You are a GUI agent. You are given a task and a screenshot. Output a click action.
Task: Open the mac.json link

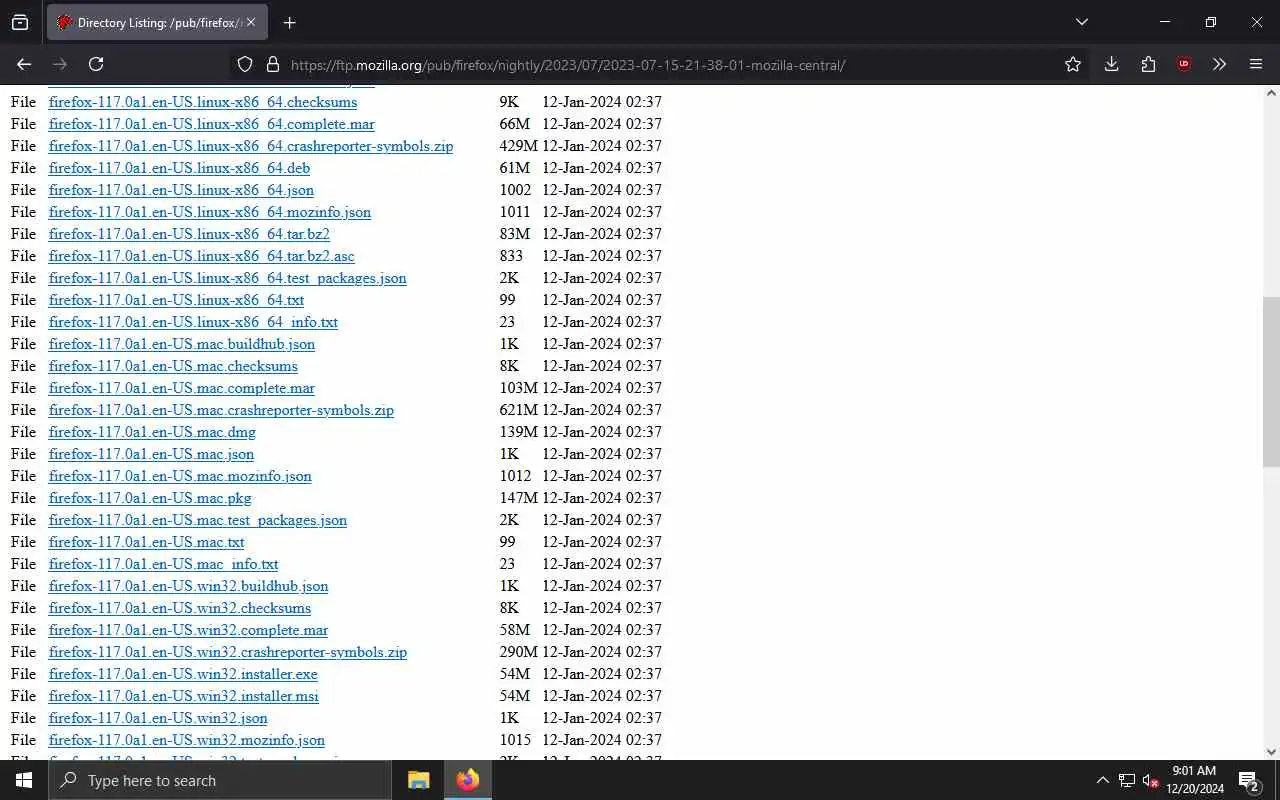pyautogui.click(x=151, y=454)
